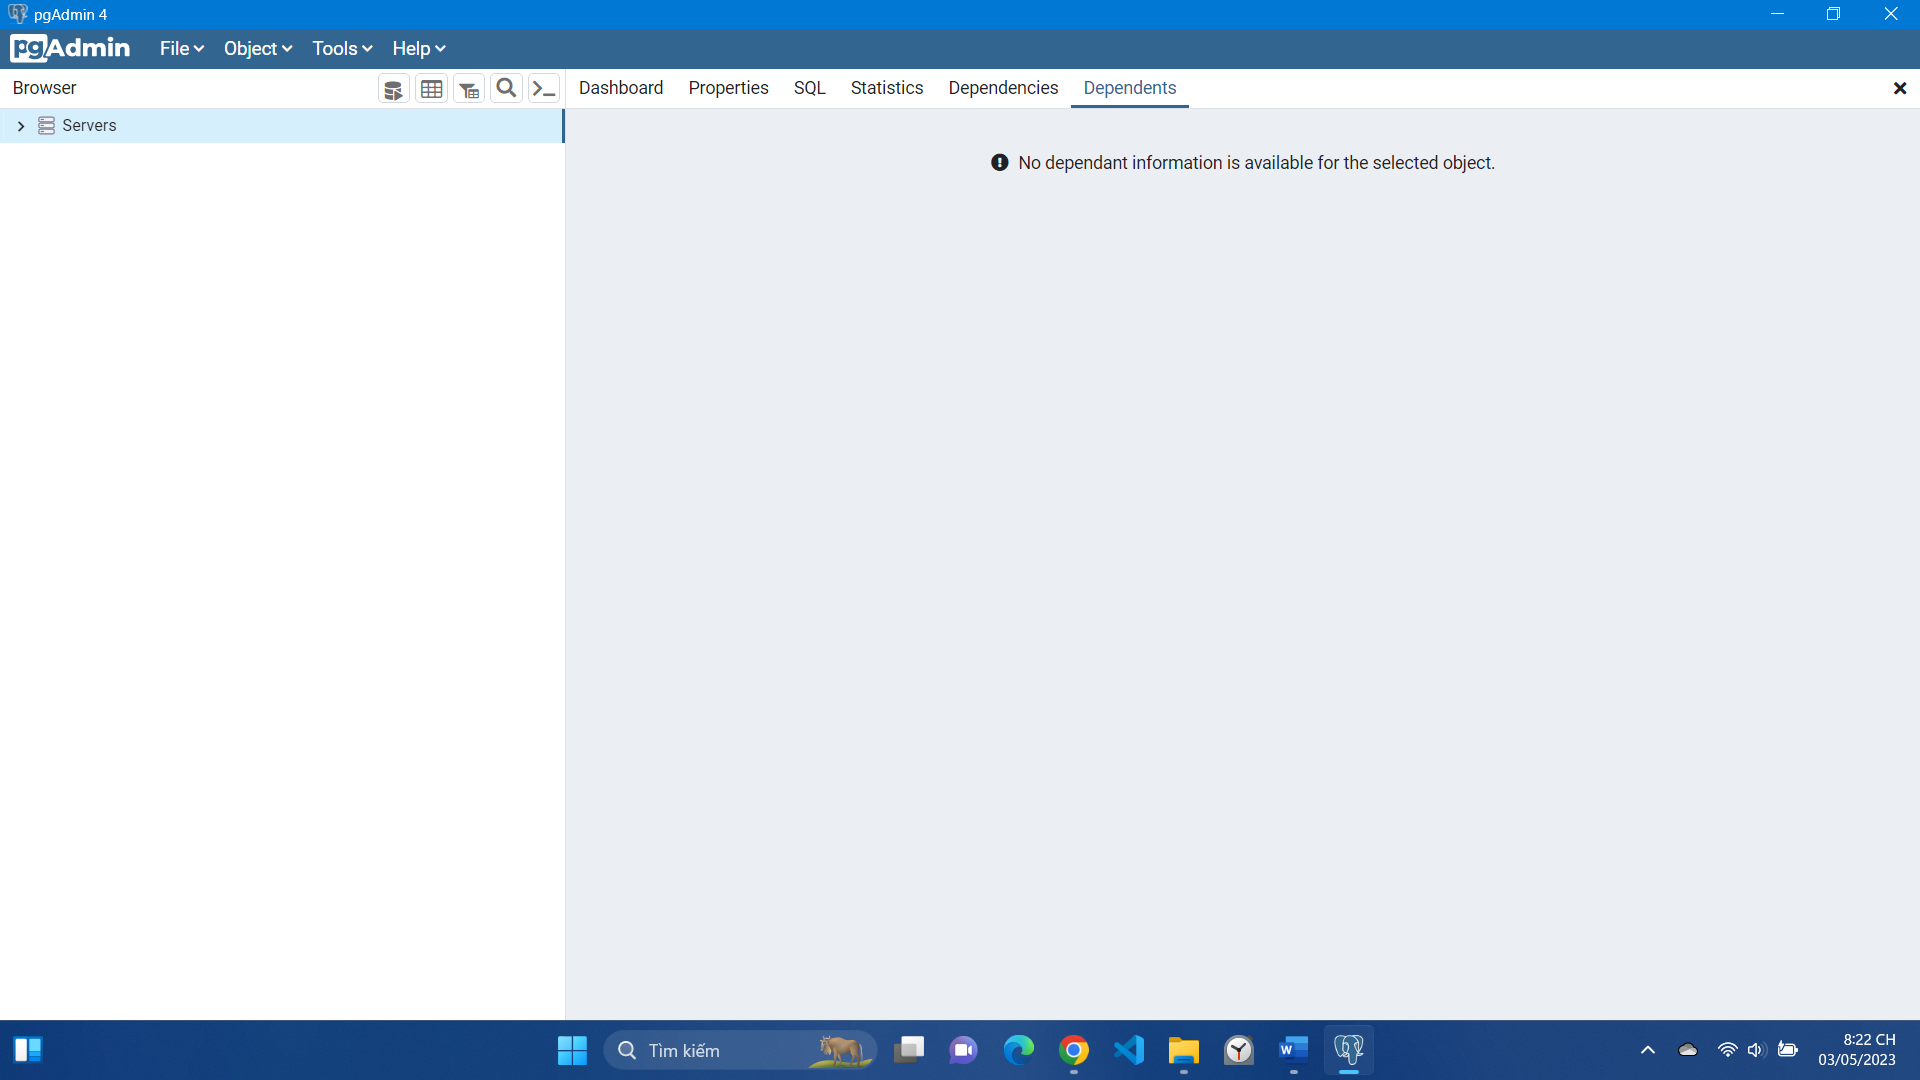
Task: Click the pgAdmin logo
Action: click(x=70, y=48)
